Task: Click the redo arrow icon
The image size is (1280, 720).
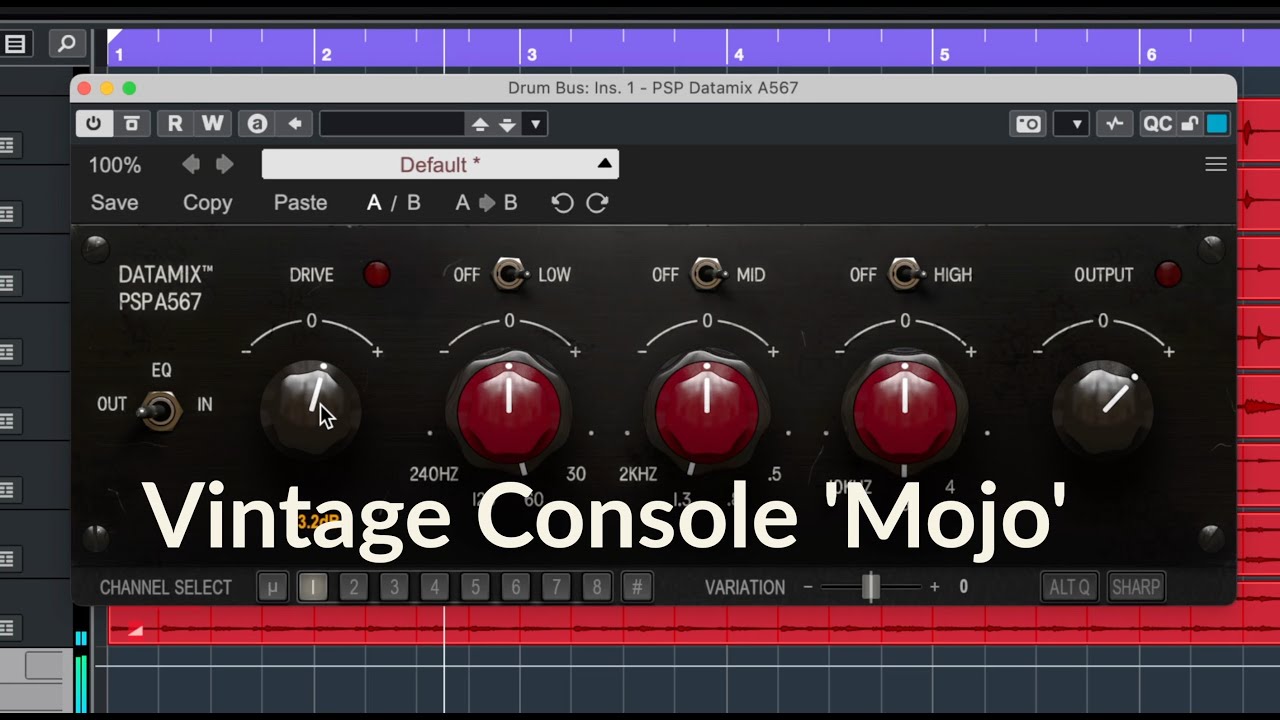Action: (x=597, y=203)
